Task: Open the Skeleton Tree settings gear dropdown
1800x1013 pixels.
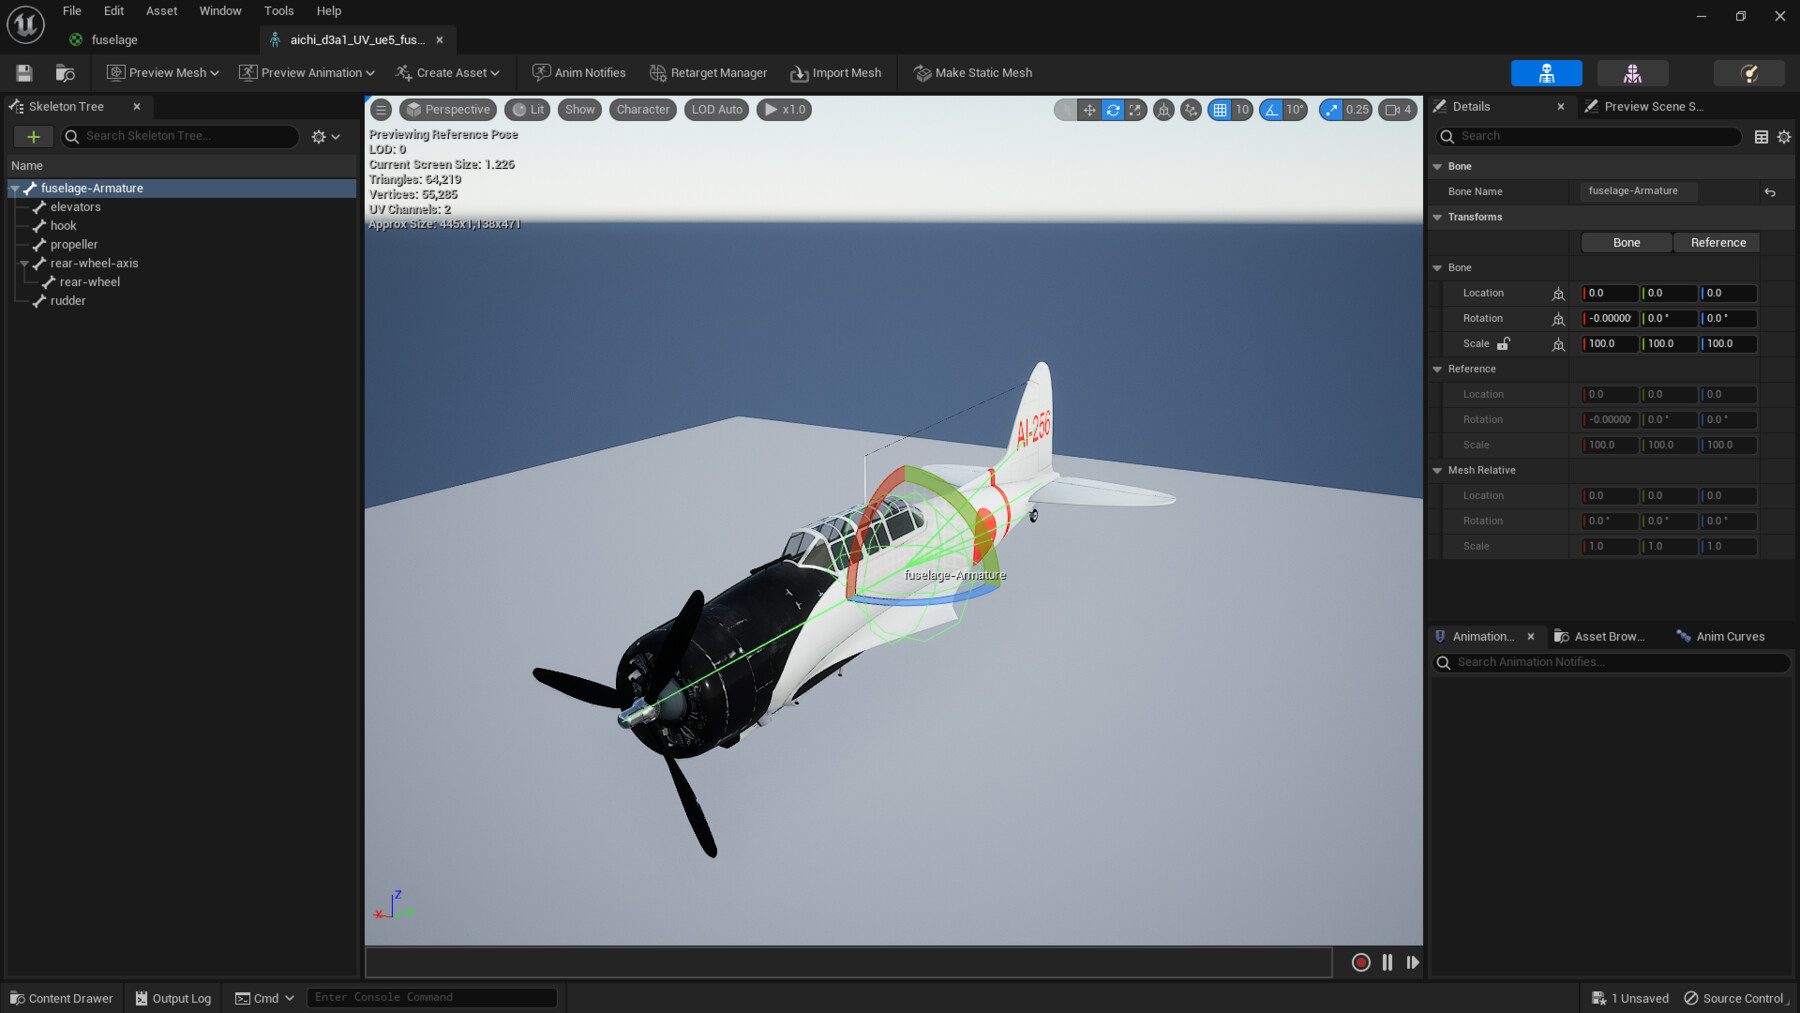Action: (326, 137)
